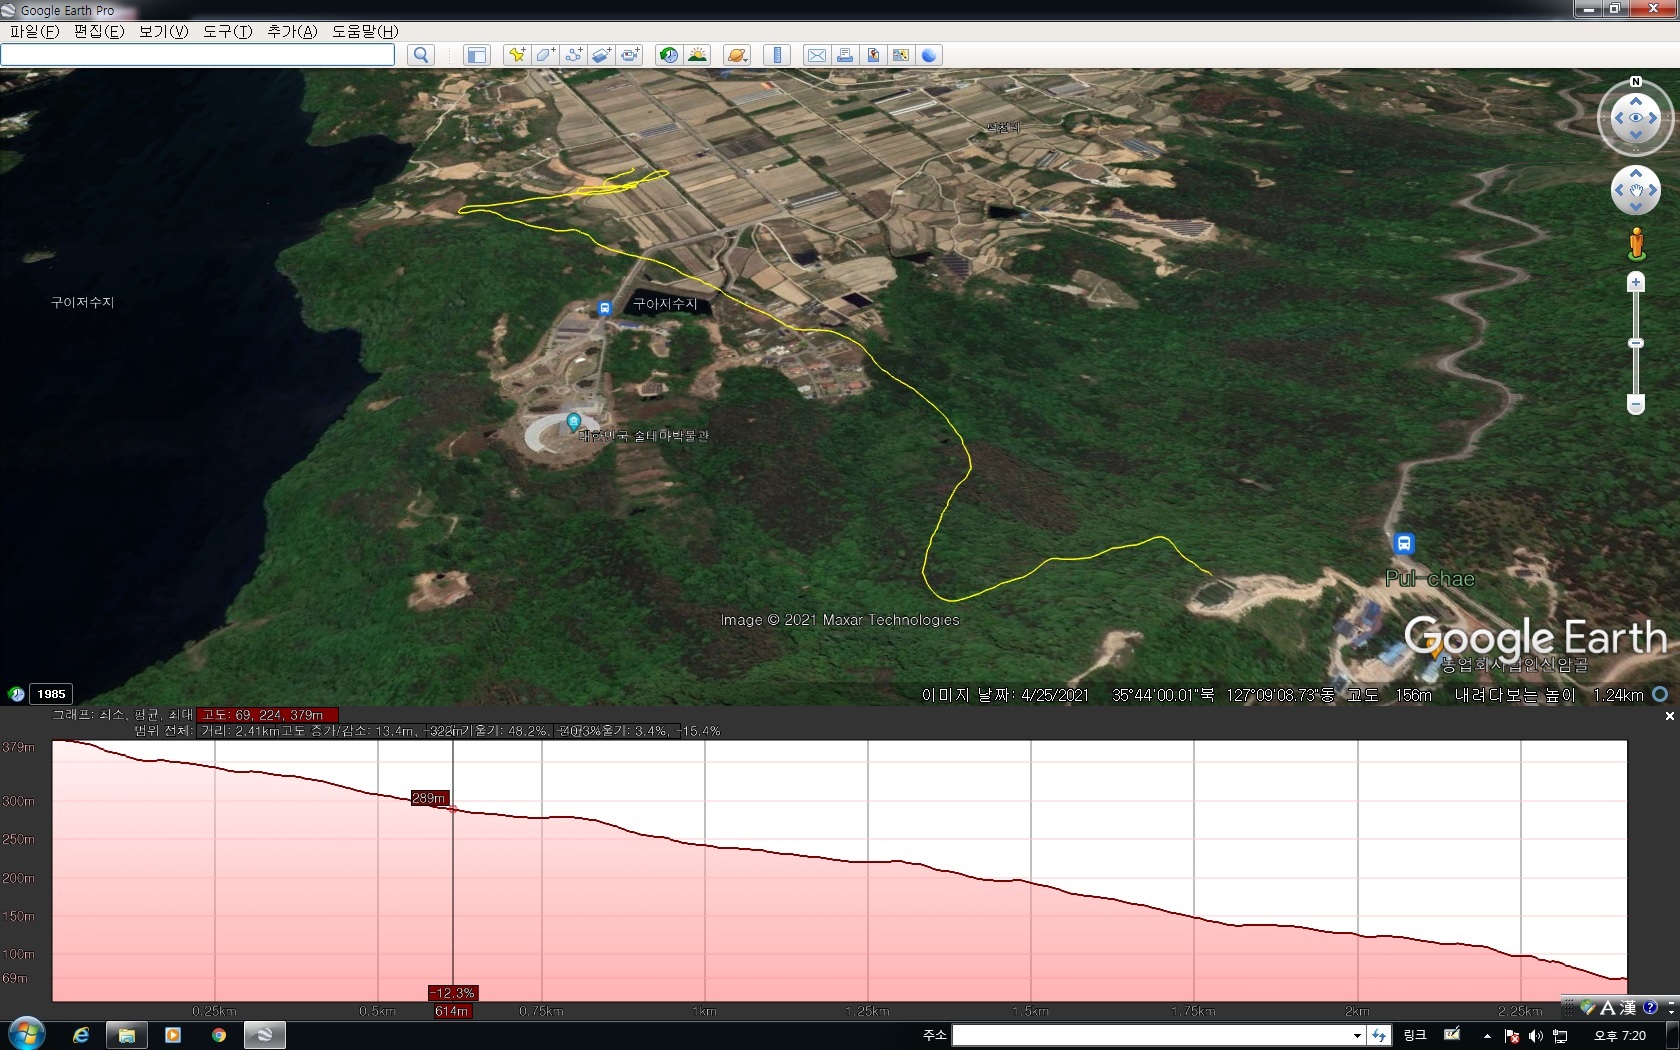Click the 1985 historical imagery button

pyautogui.click(x=51, y=694)
